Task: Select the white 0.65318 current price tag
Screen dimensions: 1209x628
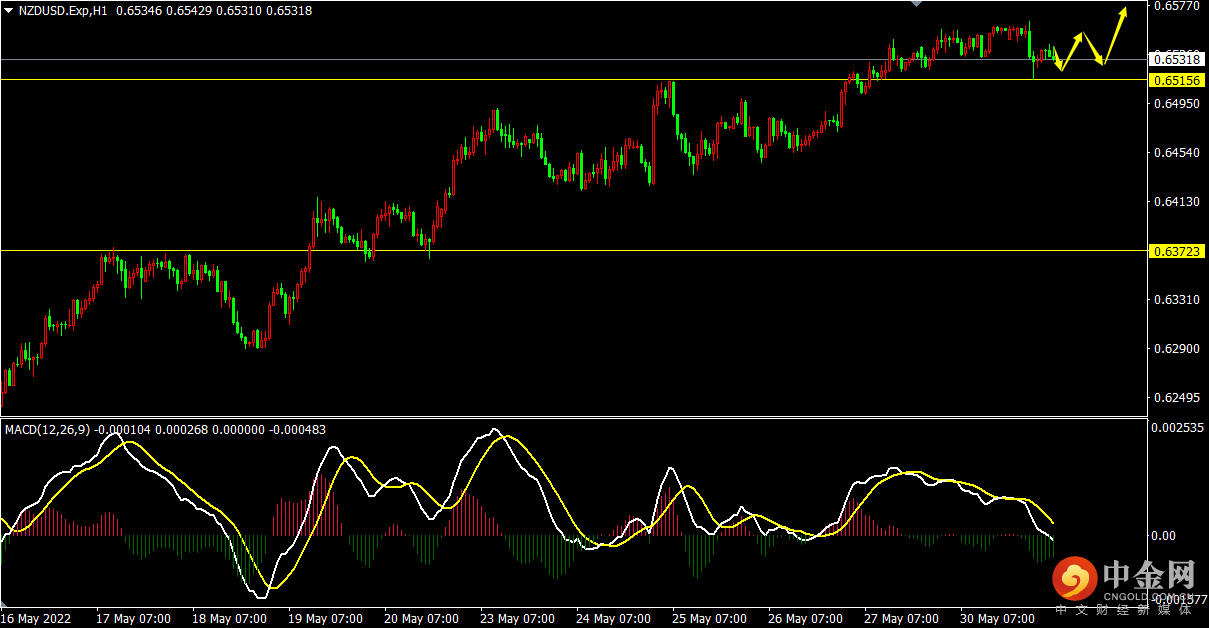Action: [1176, 60]
